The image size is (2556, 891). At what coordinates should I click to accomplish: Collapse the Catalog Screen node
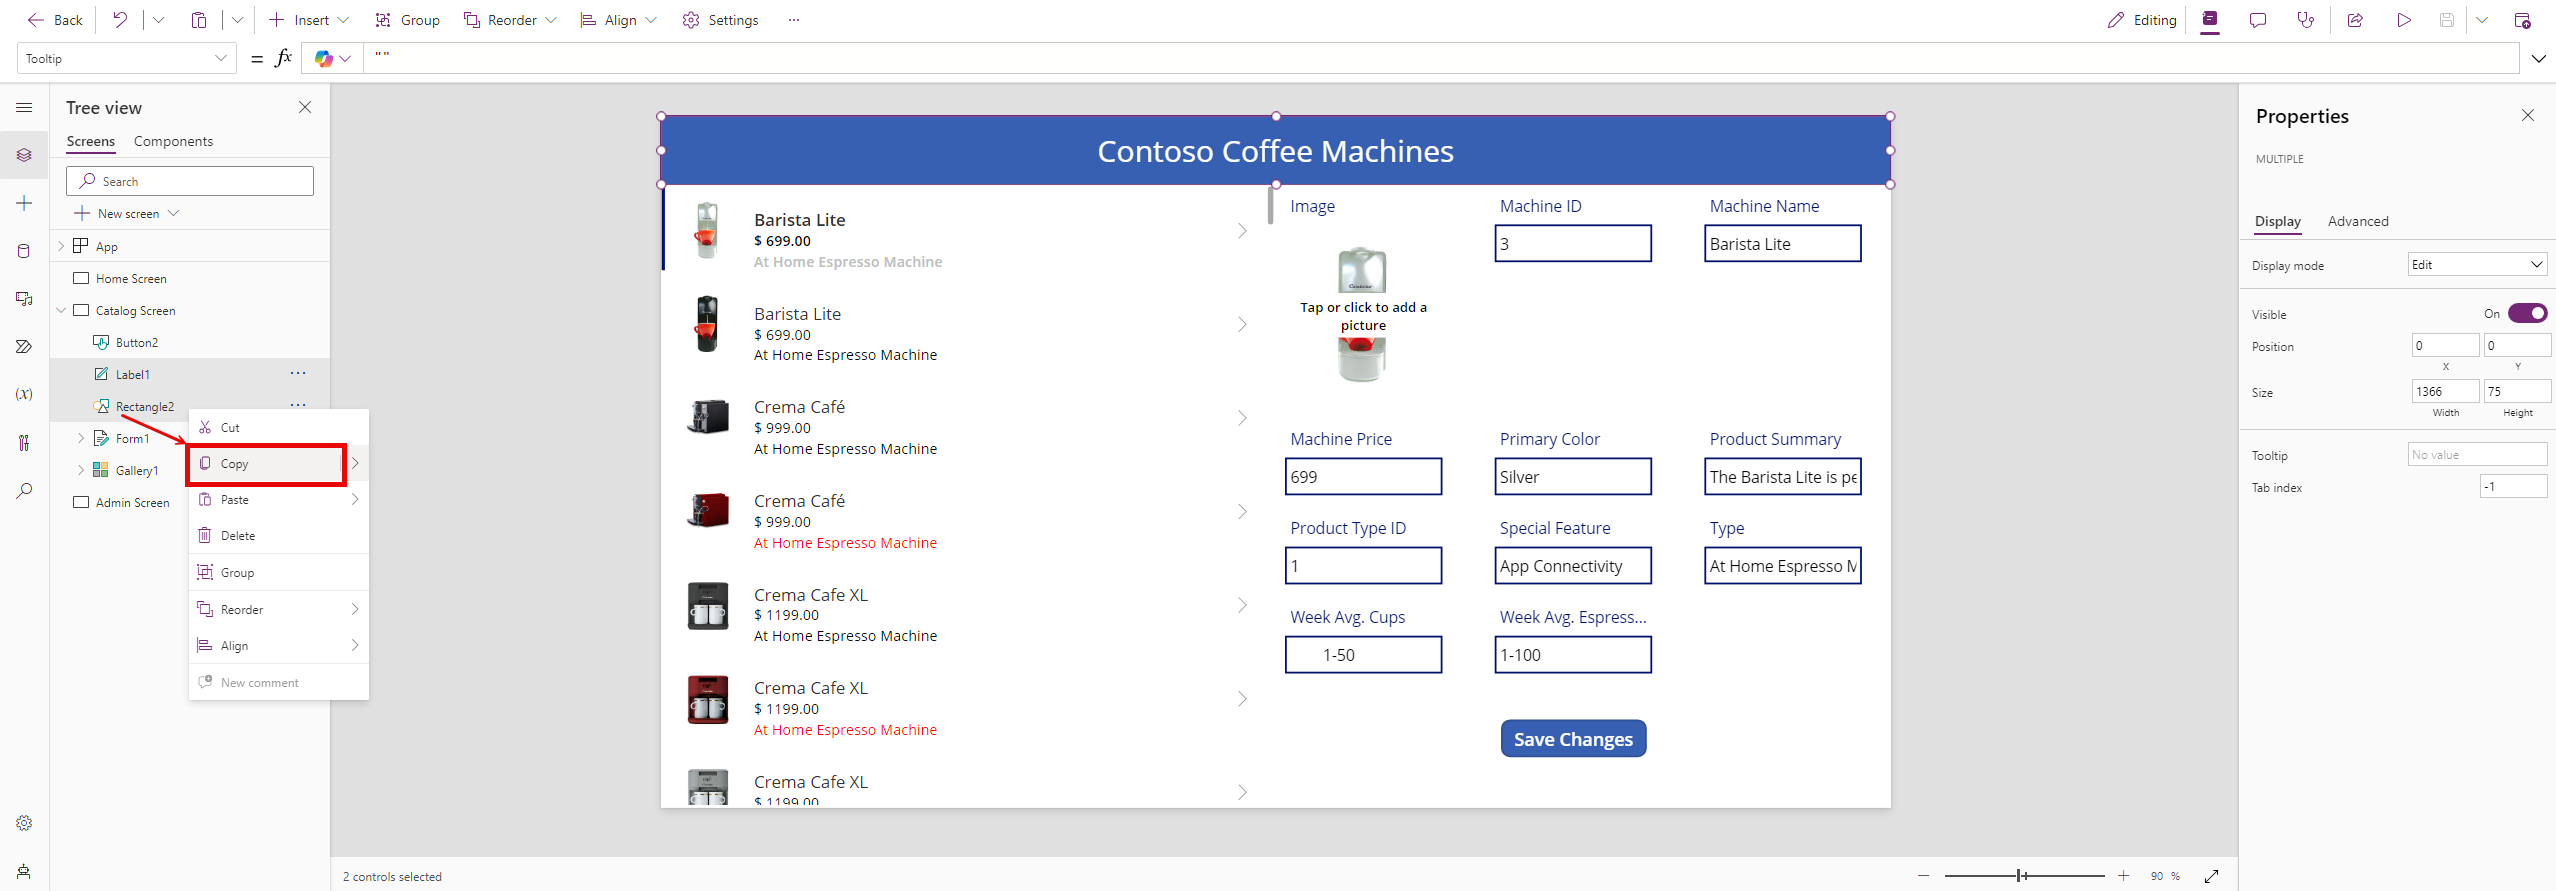61,310
